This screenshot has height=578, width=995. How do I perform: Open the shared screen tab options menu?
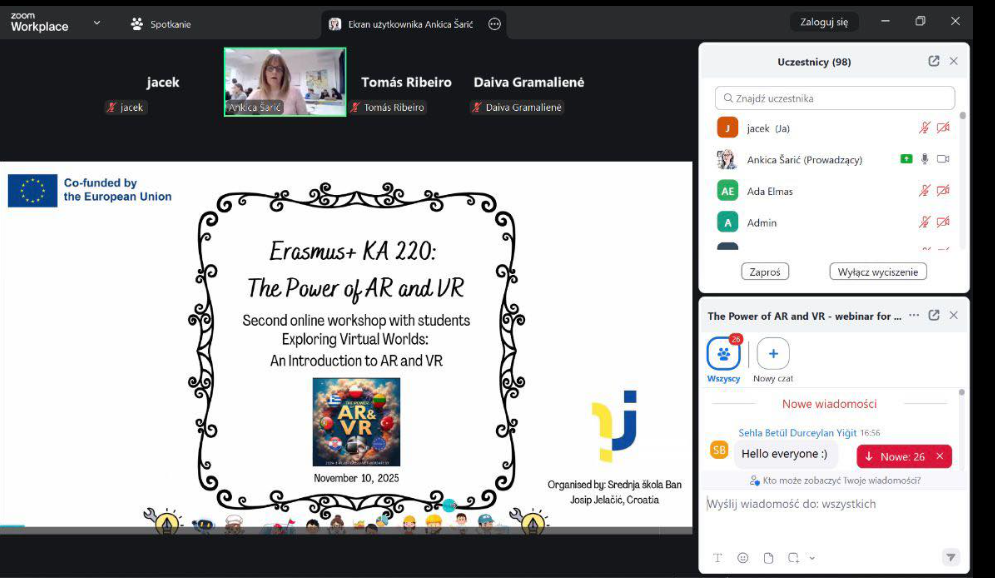click(x=494, y=24)
